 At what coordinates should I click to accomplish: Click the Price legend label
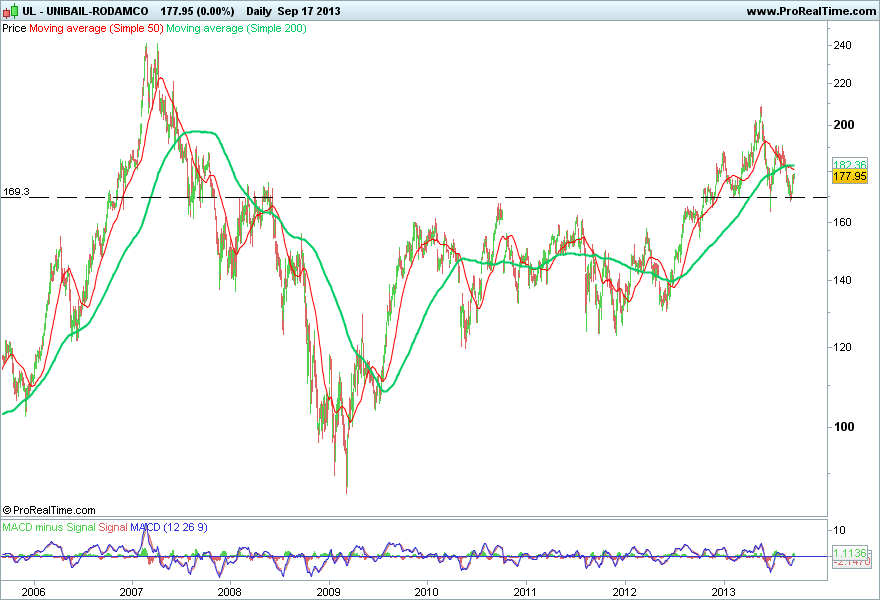click(14, 28)
